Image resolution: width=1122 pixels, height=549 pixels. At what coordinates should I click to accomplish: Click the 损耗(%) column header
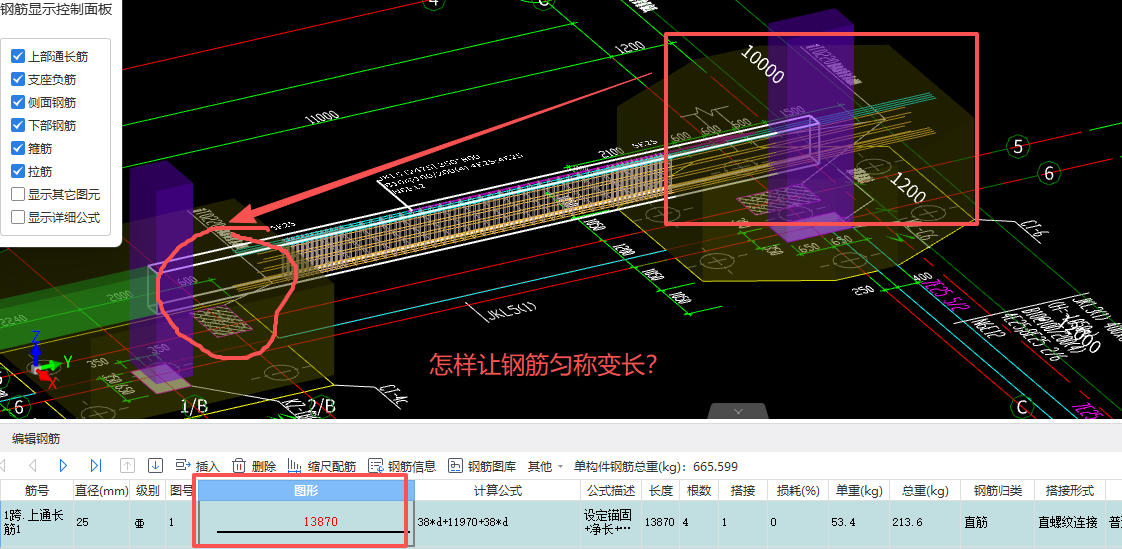click(x=798, y=490)
